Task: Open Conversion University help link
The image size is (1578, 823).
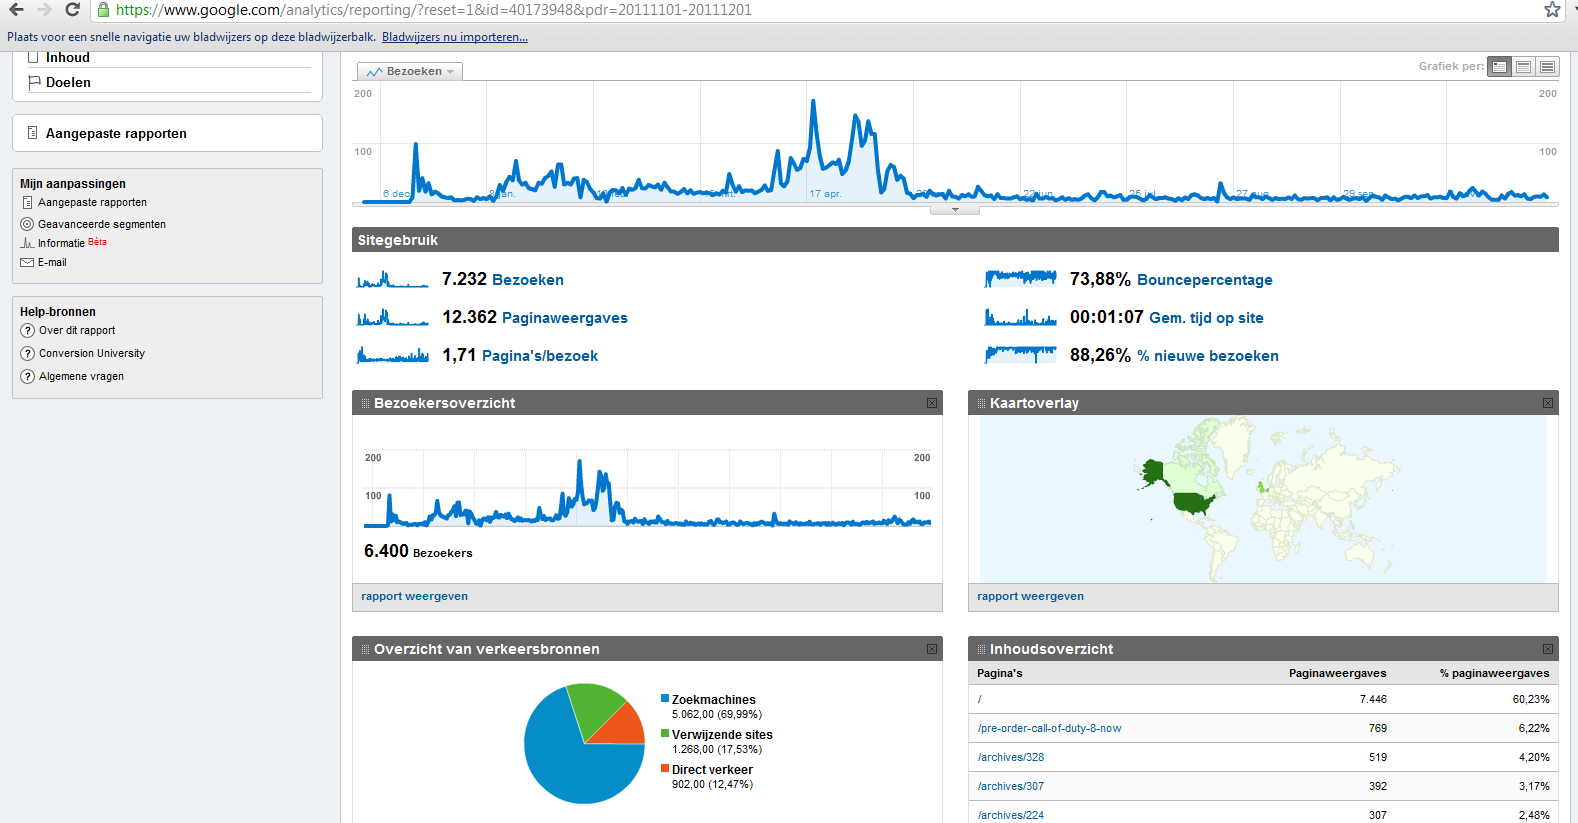Action: (92, 354)
